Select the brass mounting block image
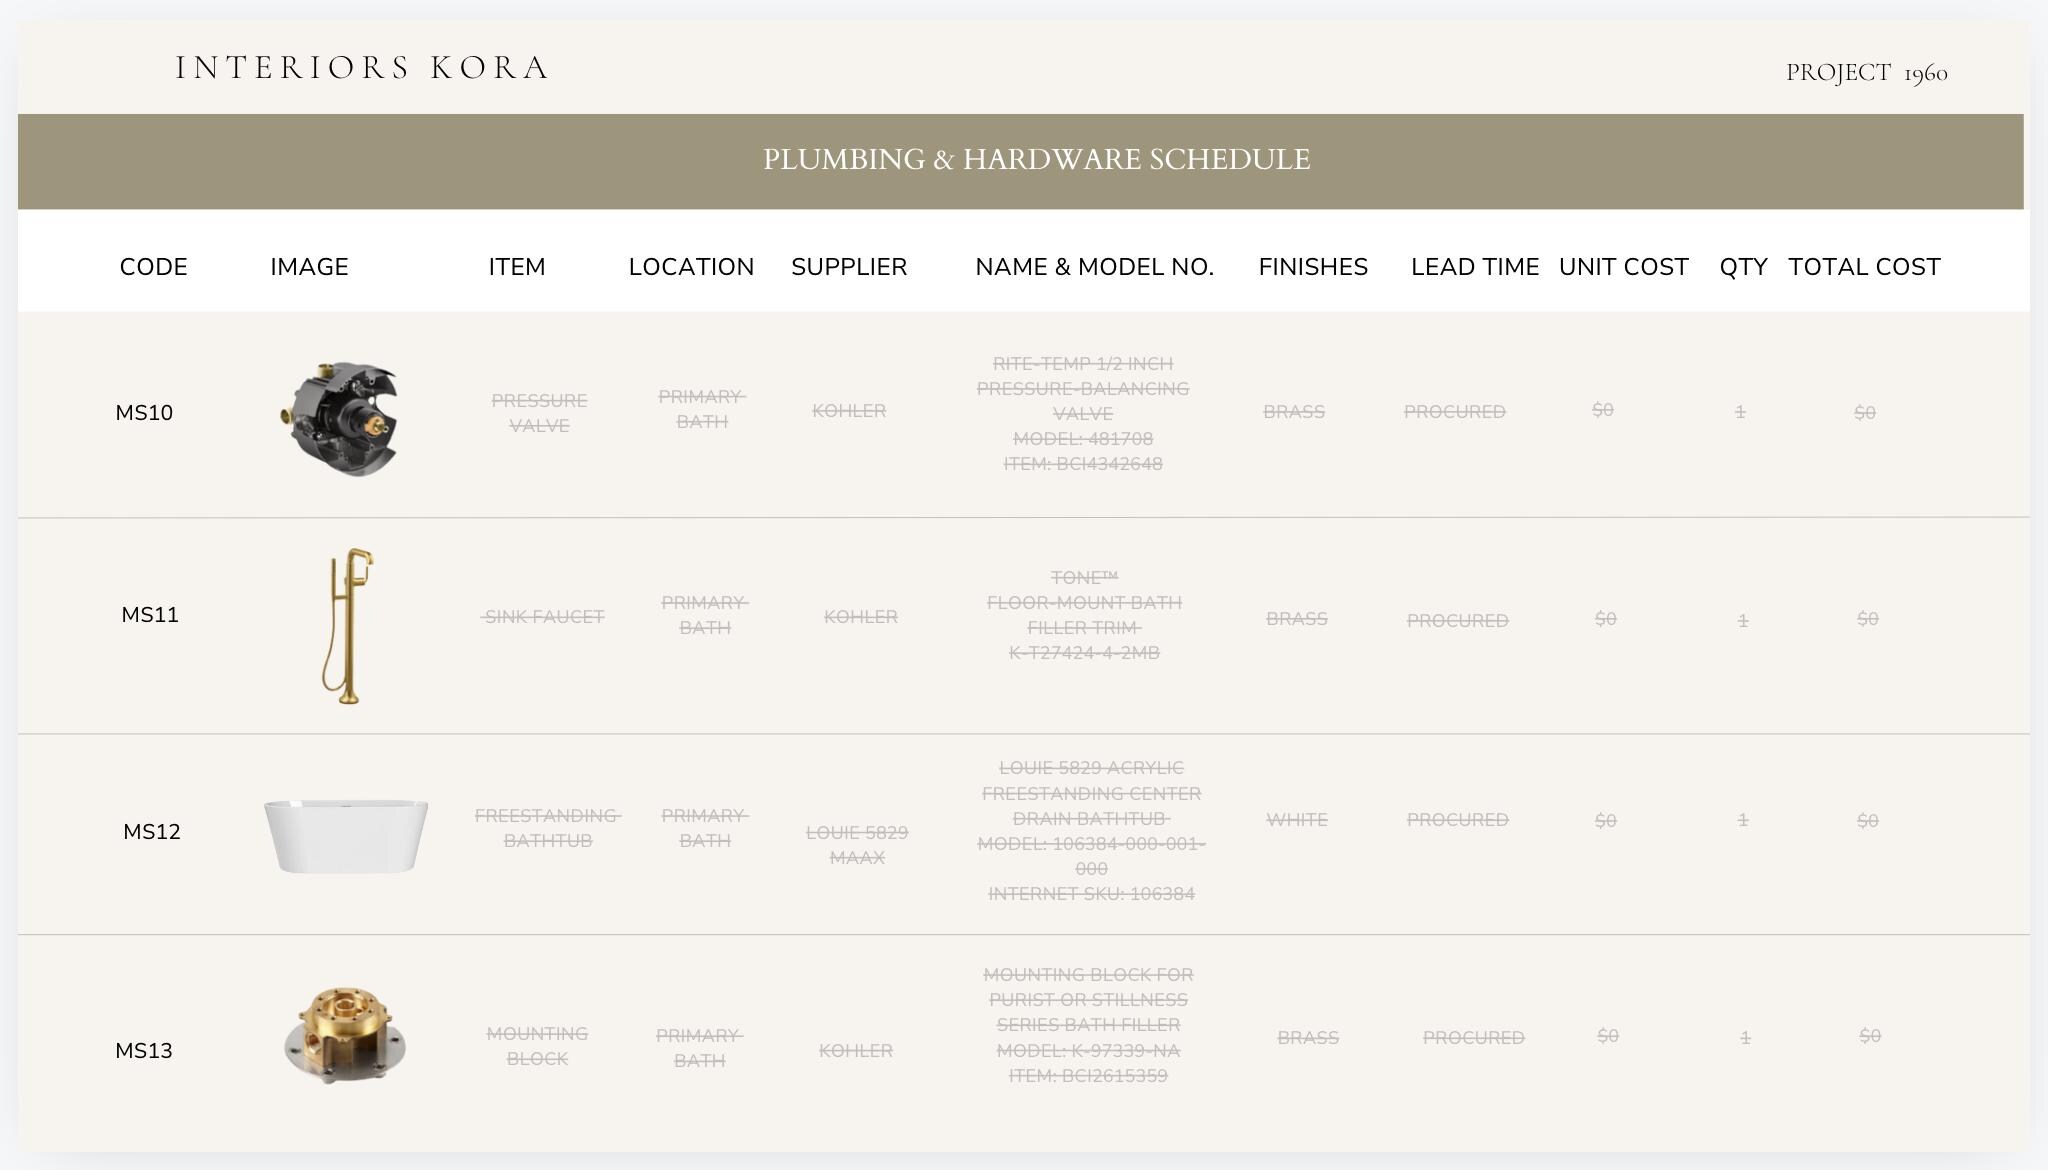 [345, 1036]
